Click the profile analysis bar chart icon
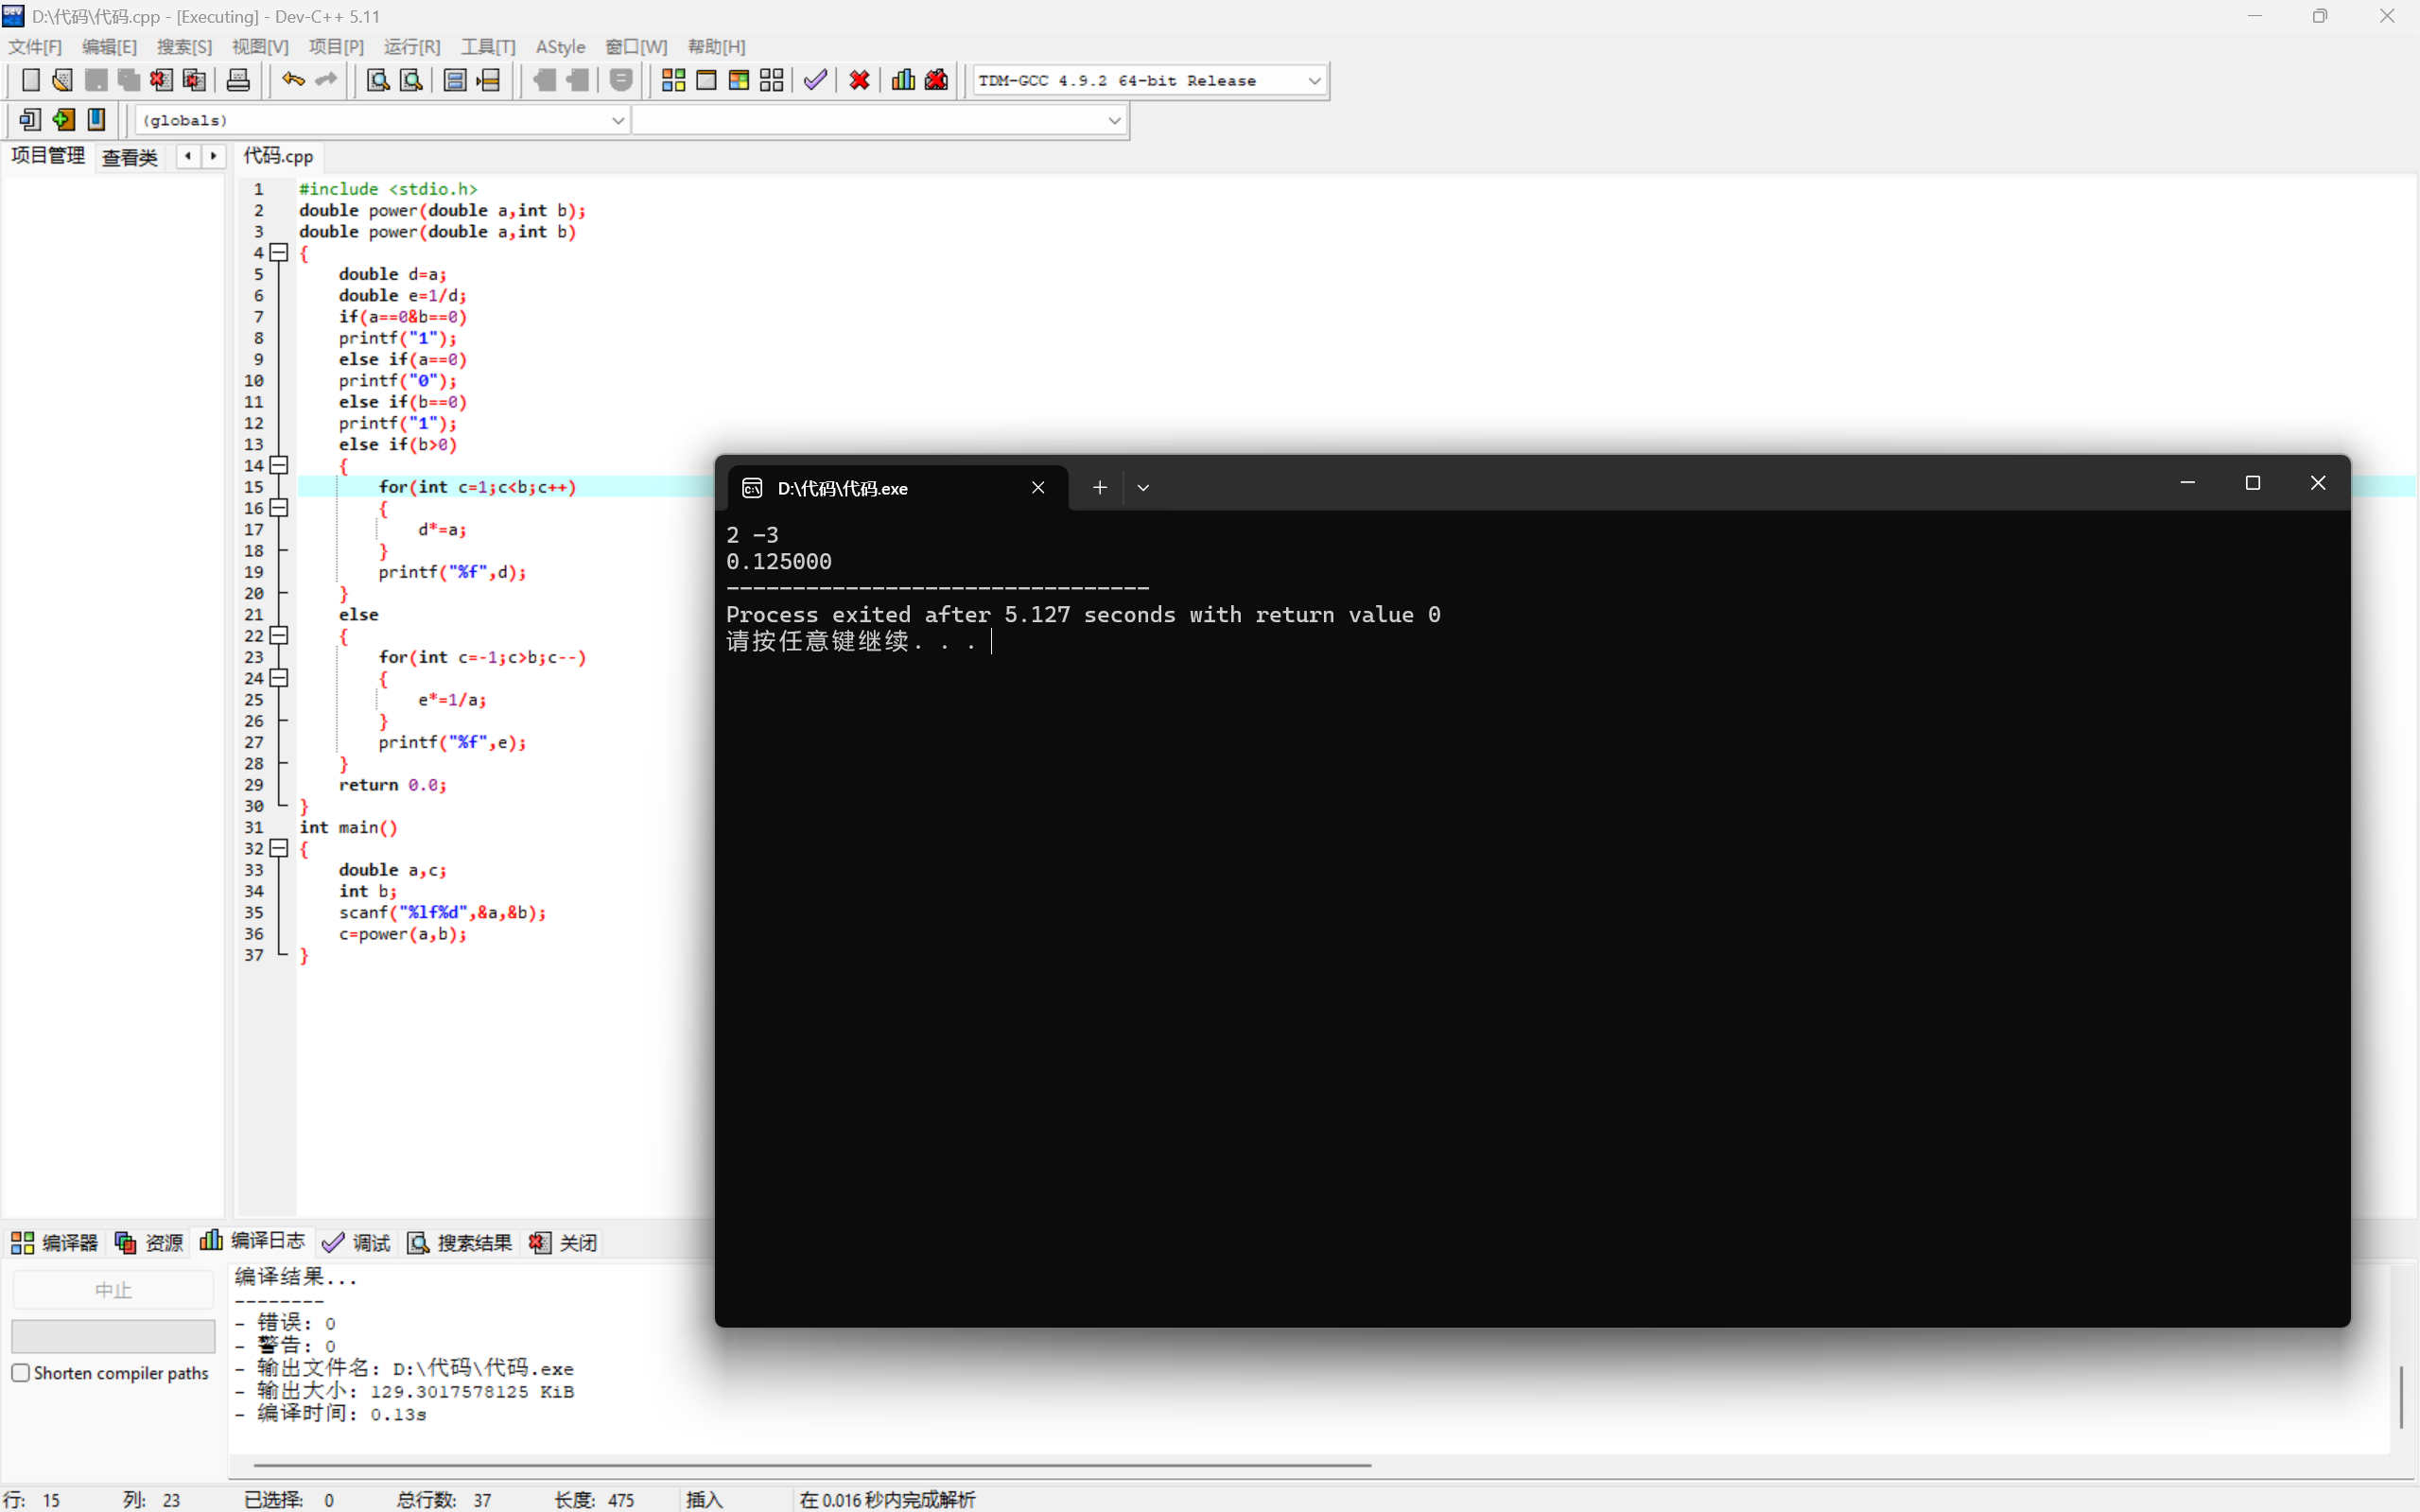Screen dimensions: 2420x1512 (903, 80)
